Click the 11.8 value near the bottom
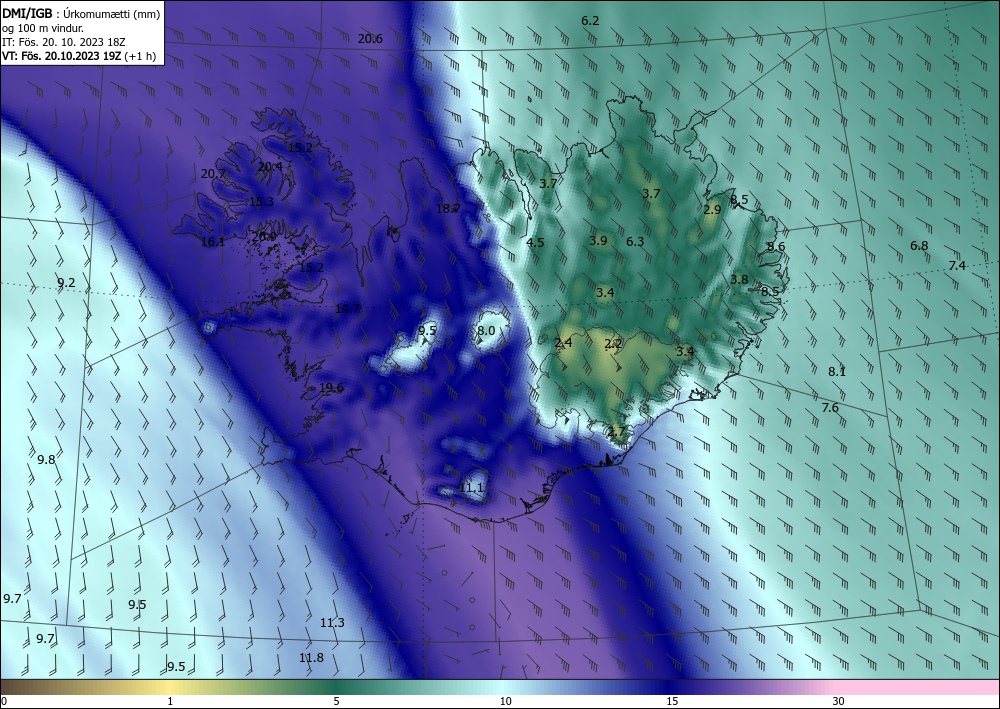Screen dimensions: 1000x709 311,657
